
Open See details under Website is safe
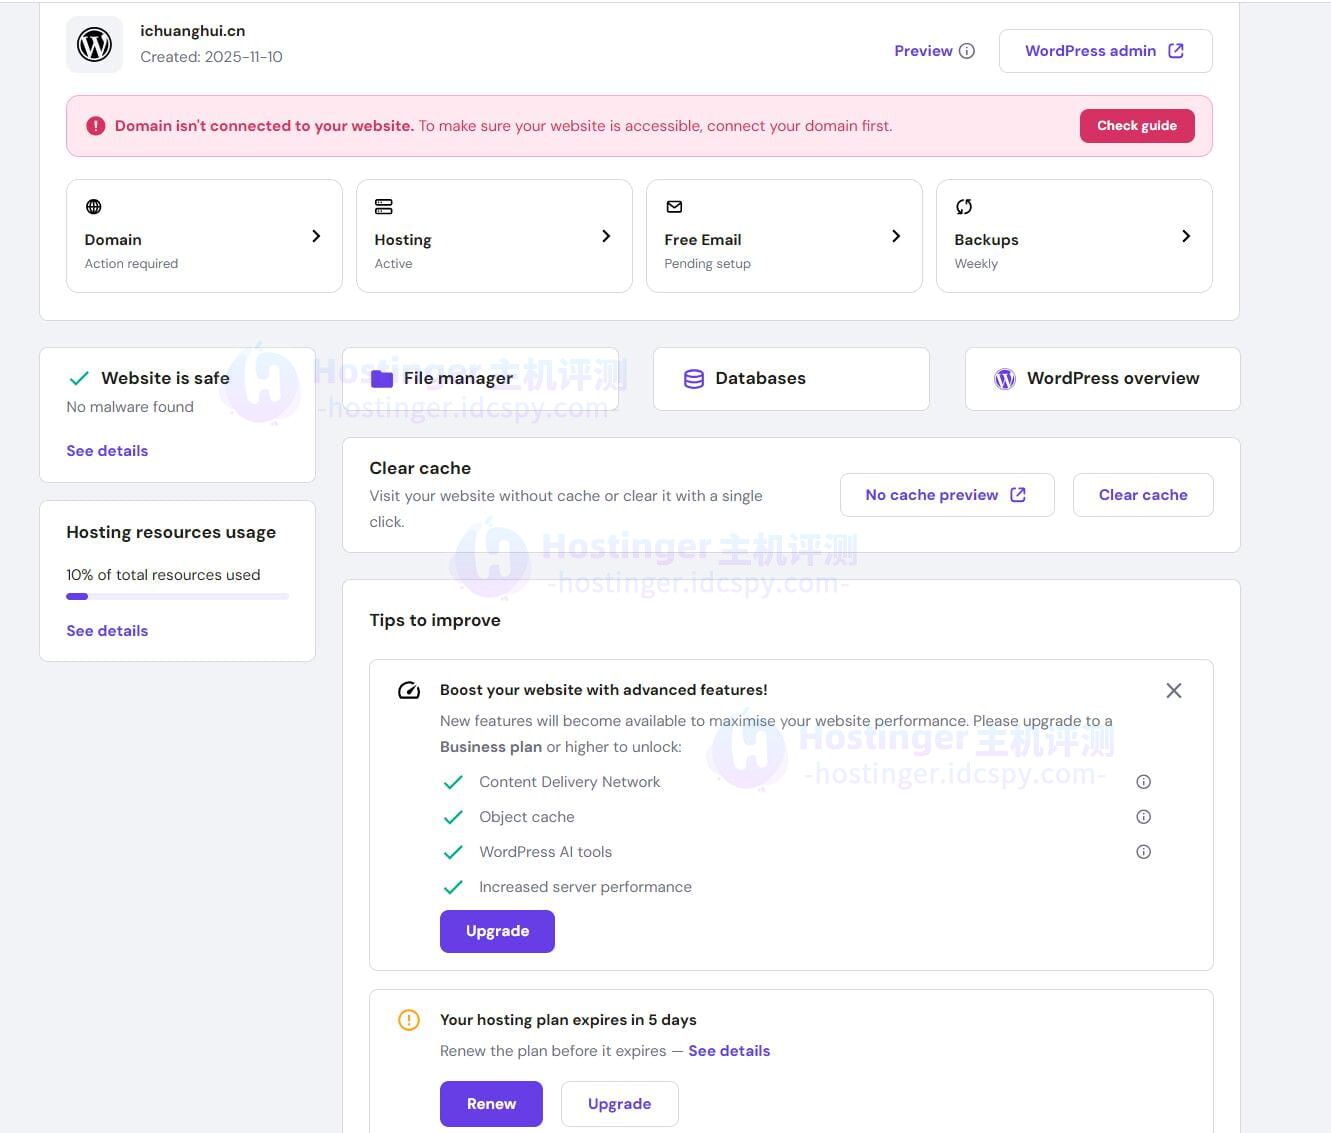107,451
